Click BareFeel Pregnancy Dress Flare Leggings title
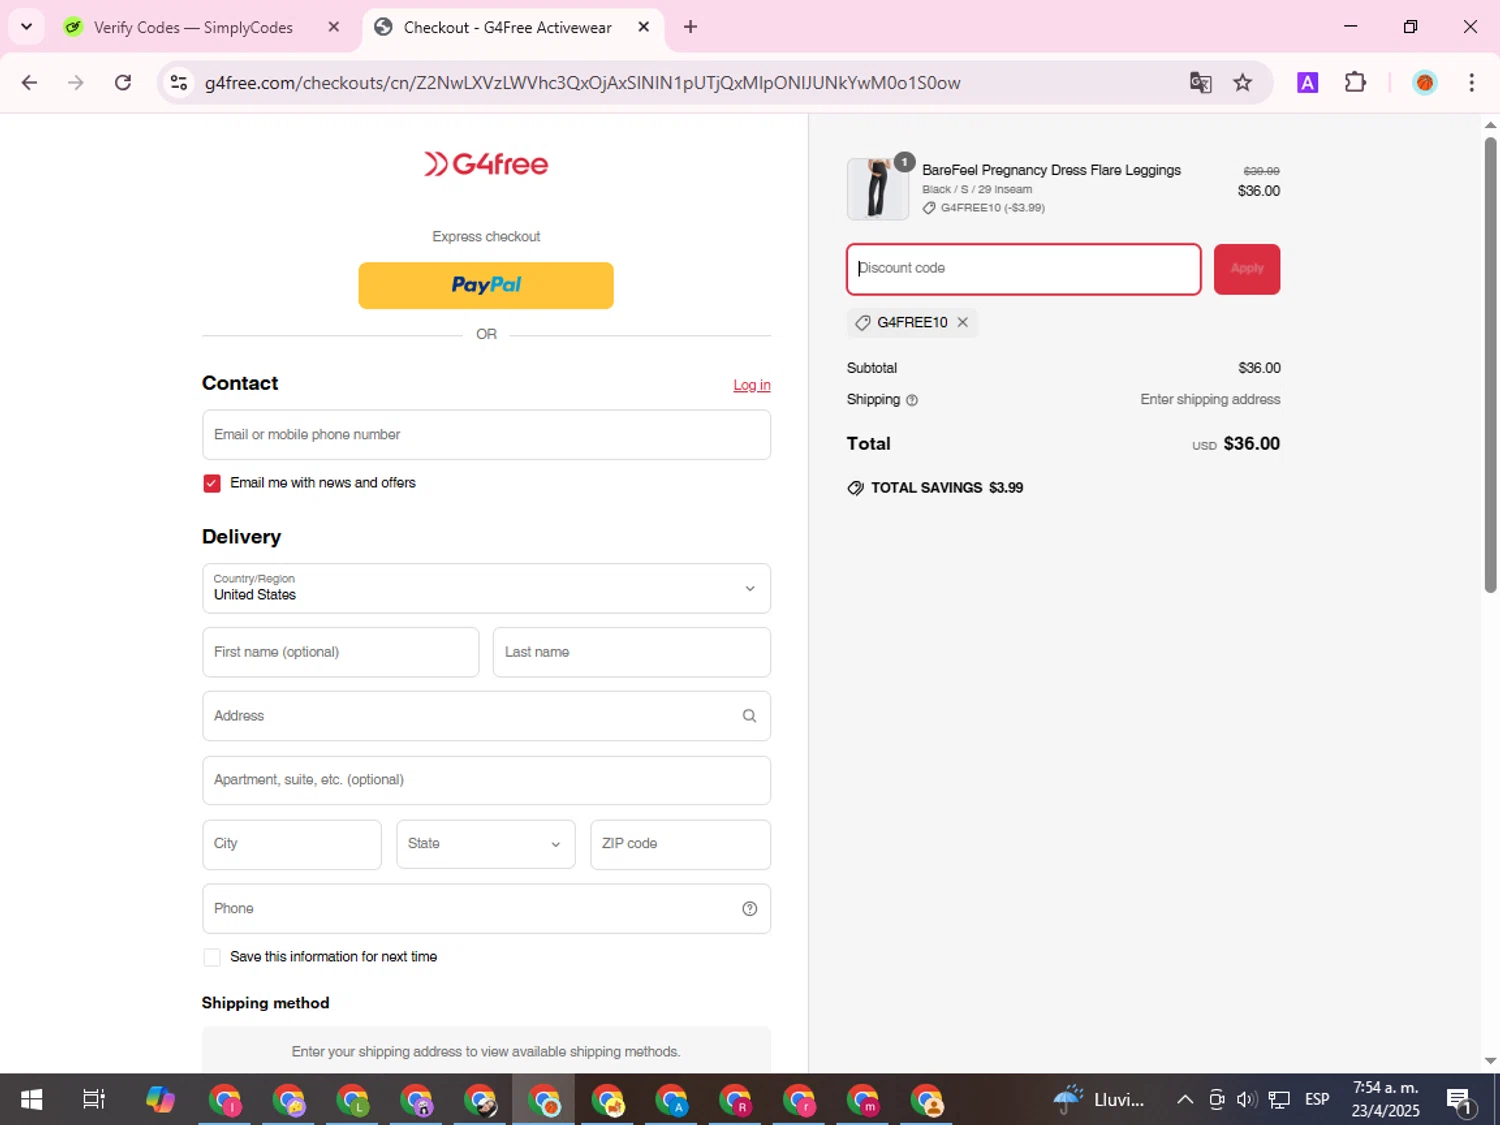The height and width of the screenshot is (1125, 1500). (1051, 170)
